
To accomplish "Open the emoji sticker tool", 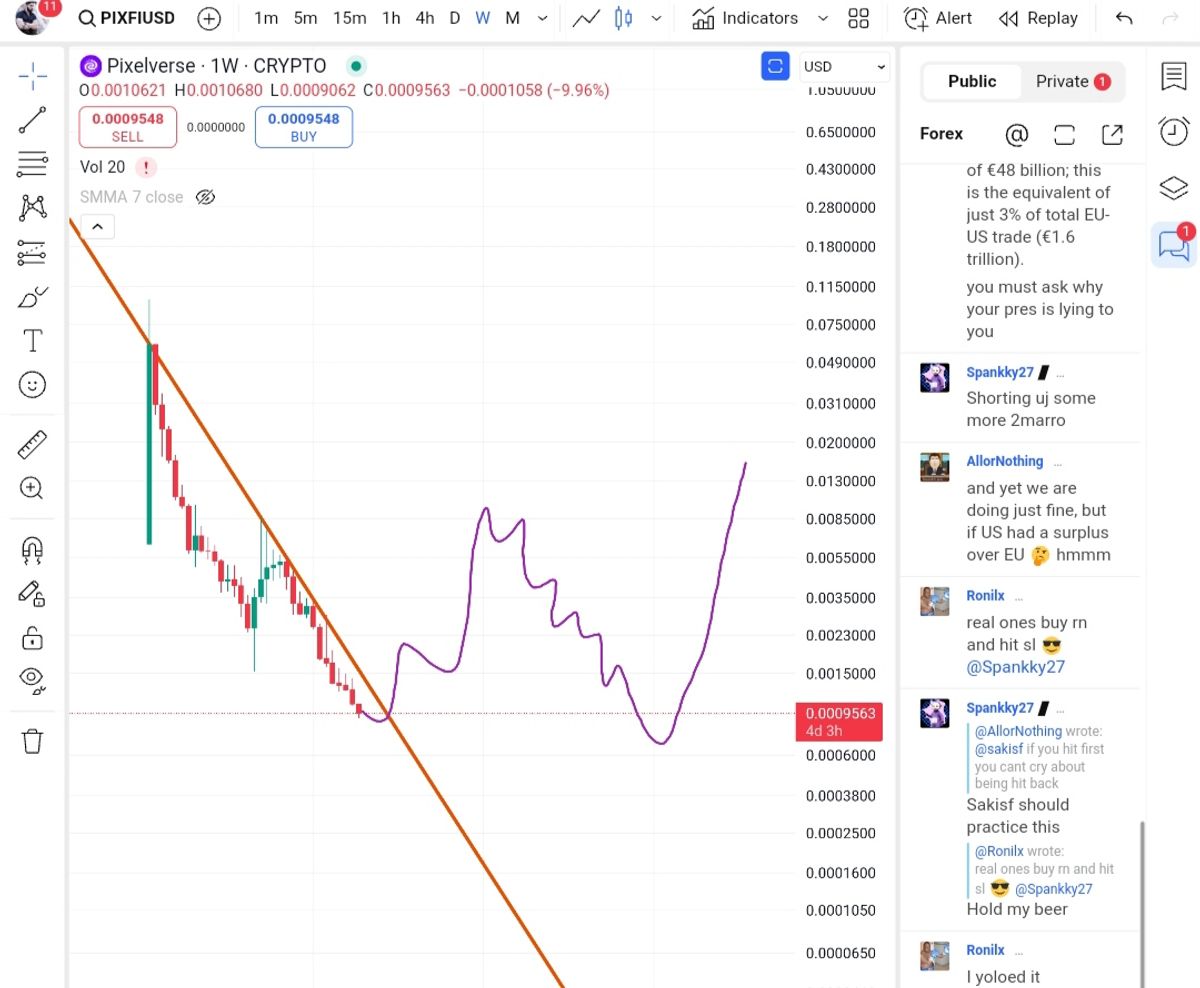I will click(32, 385).
